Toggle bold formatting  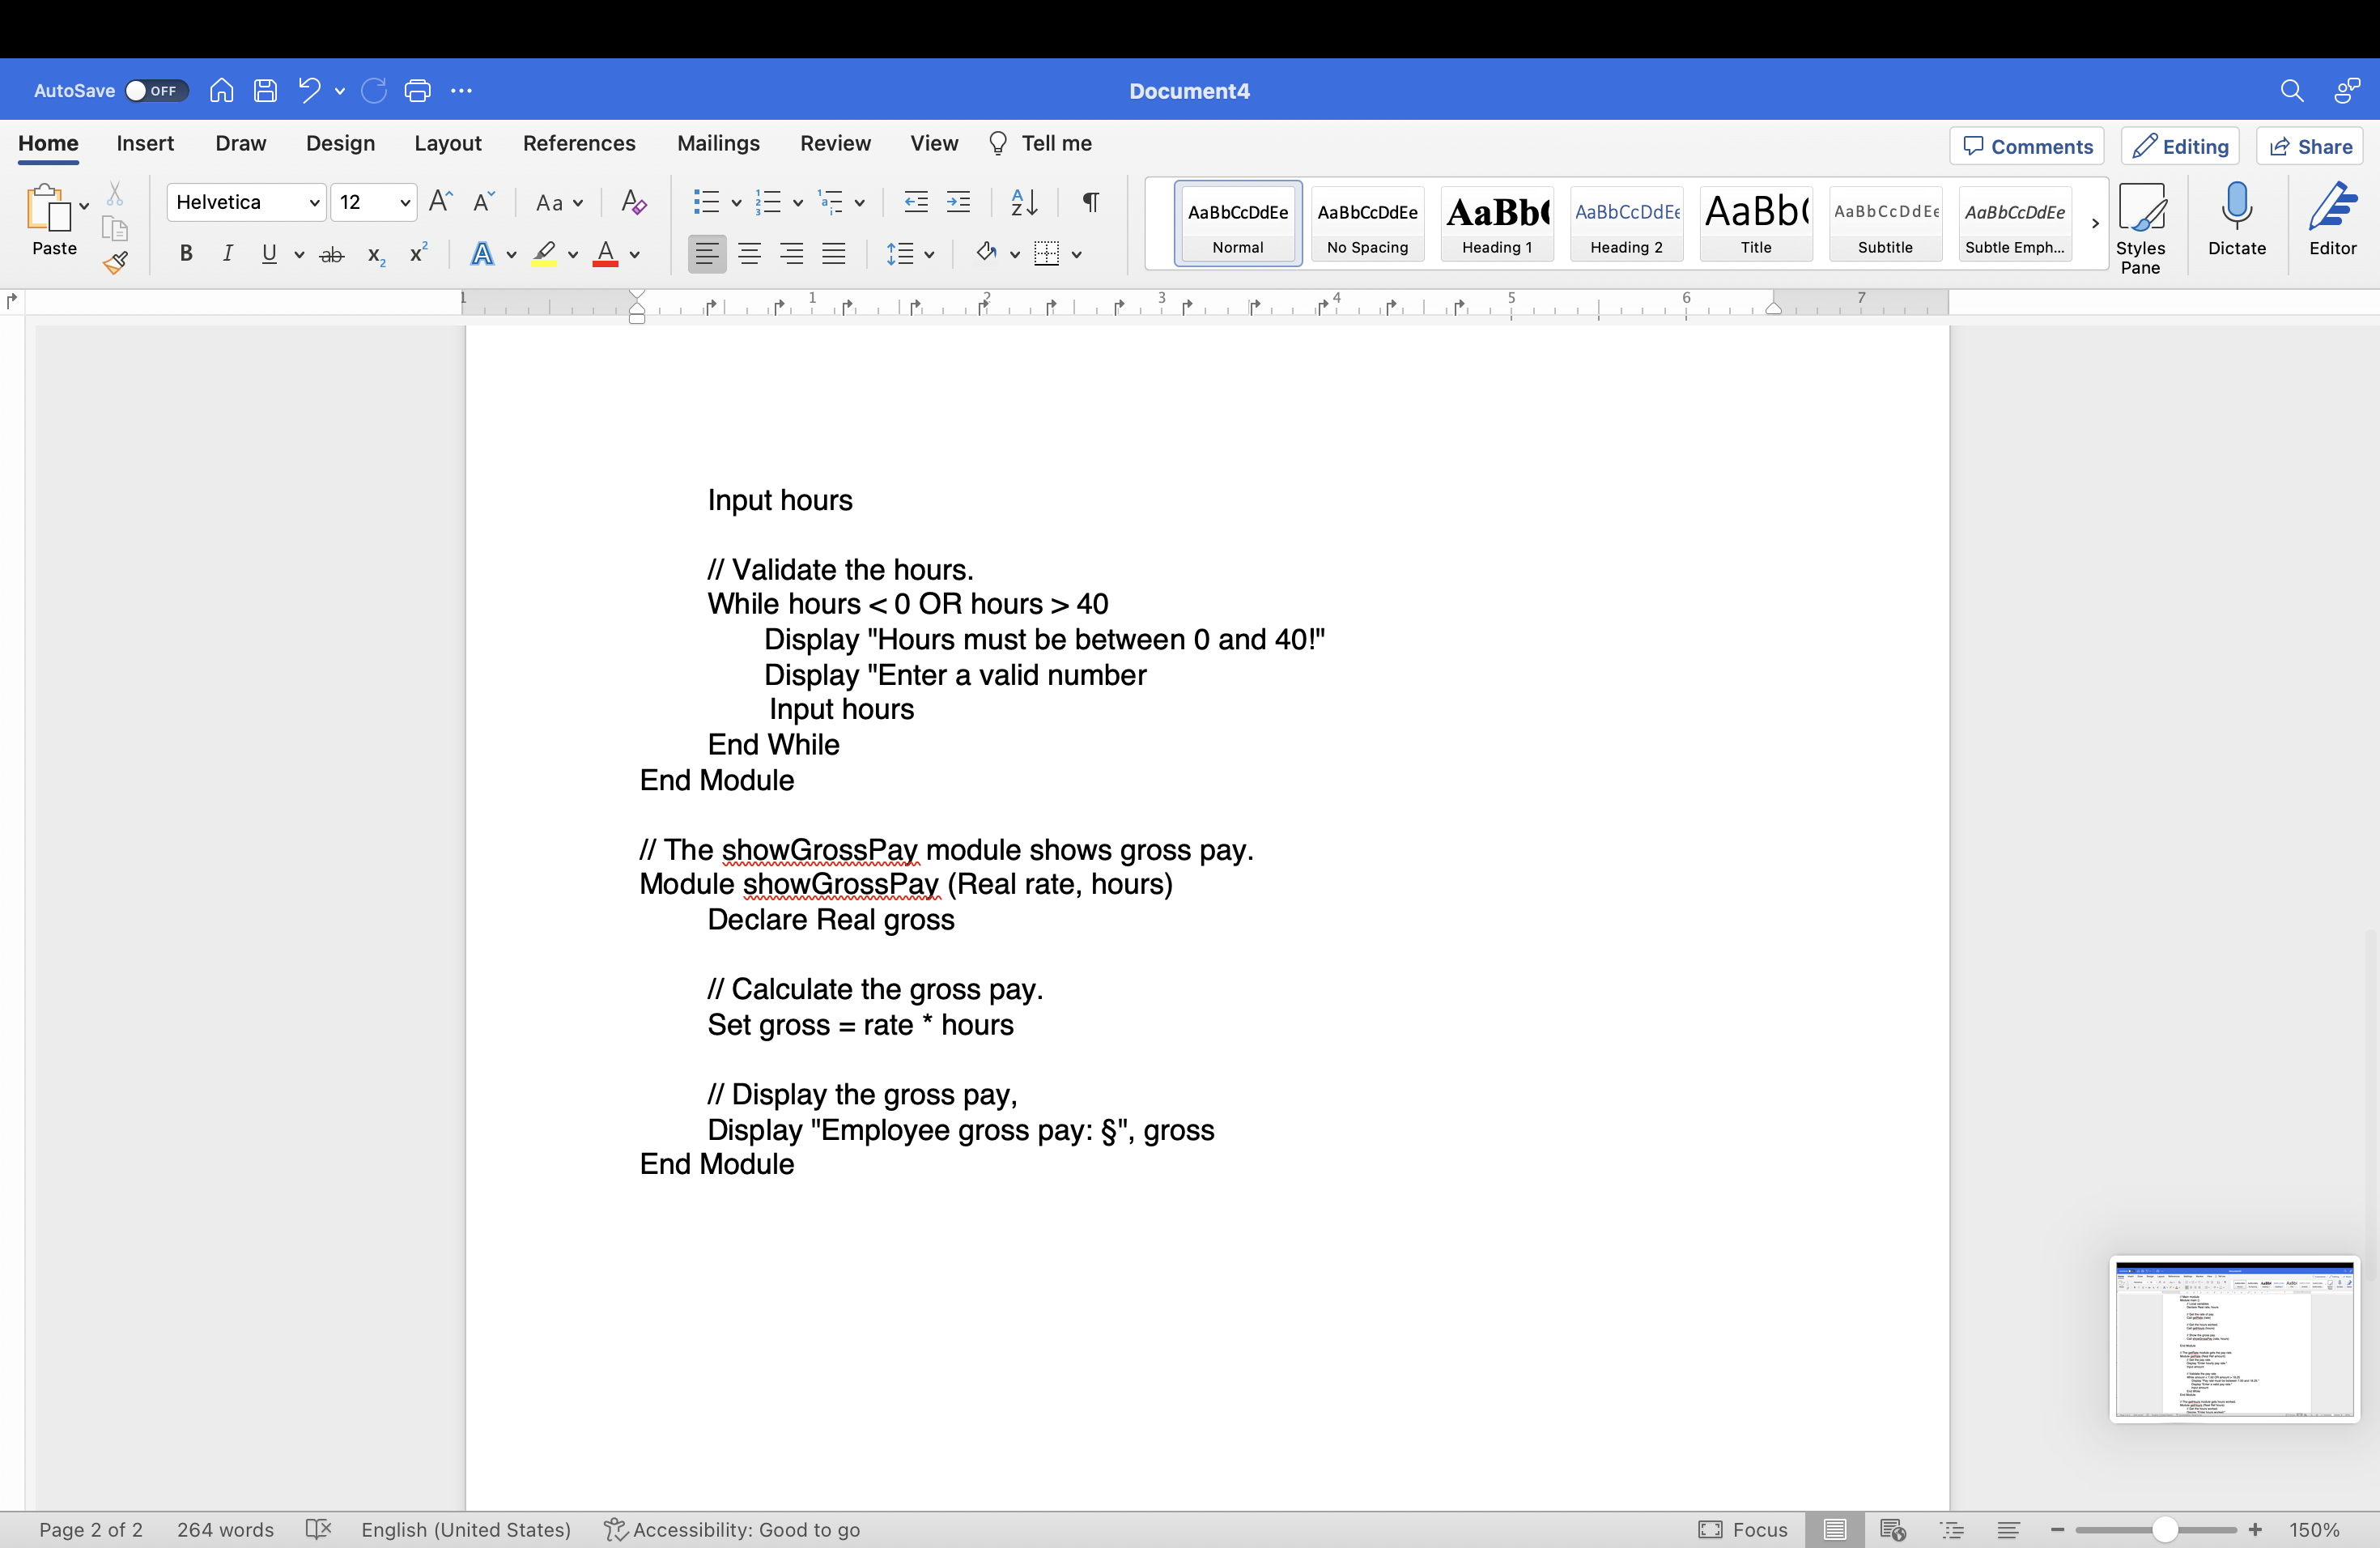pos(186,254)
